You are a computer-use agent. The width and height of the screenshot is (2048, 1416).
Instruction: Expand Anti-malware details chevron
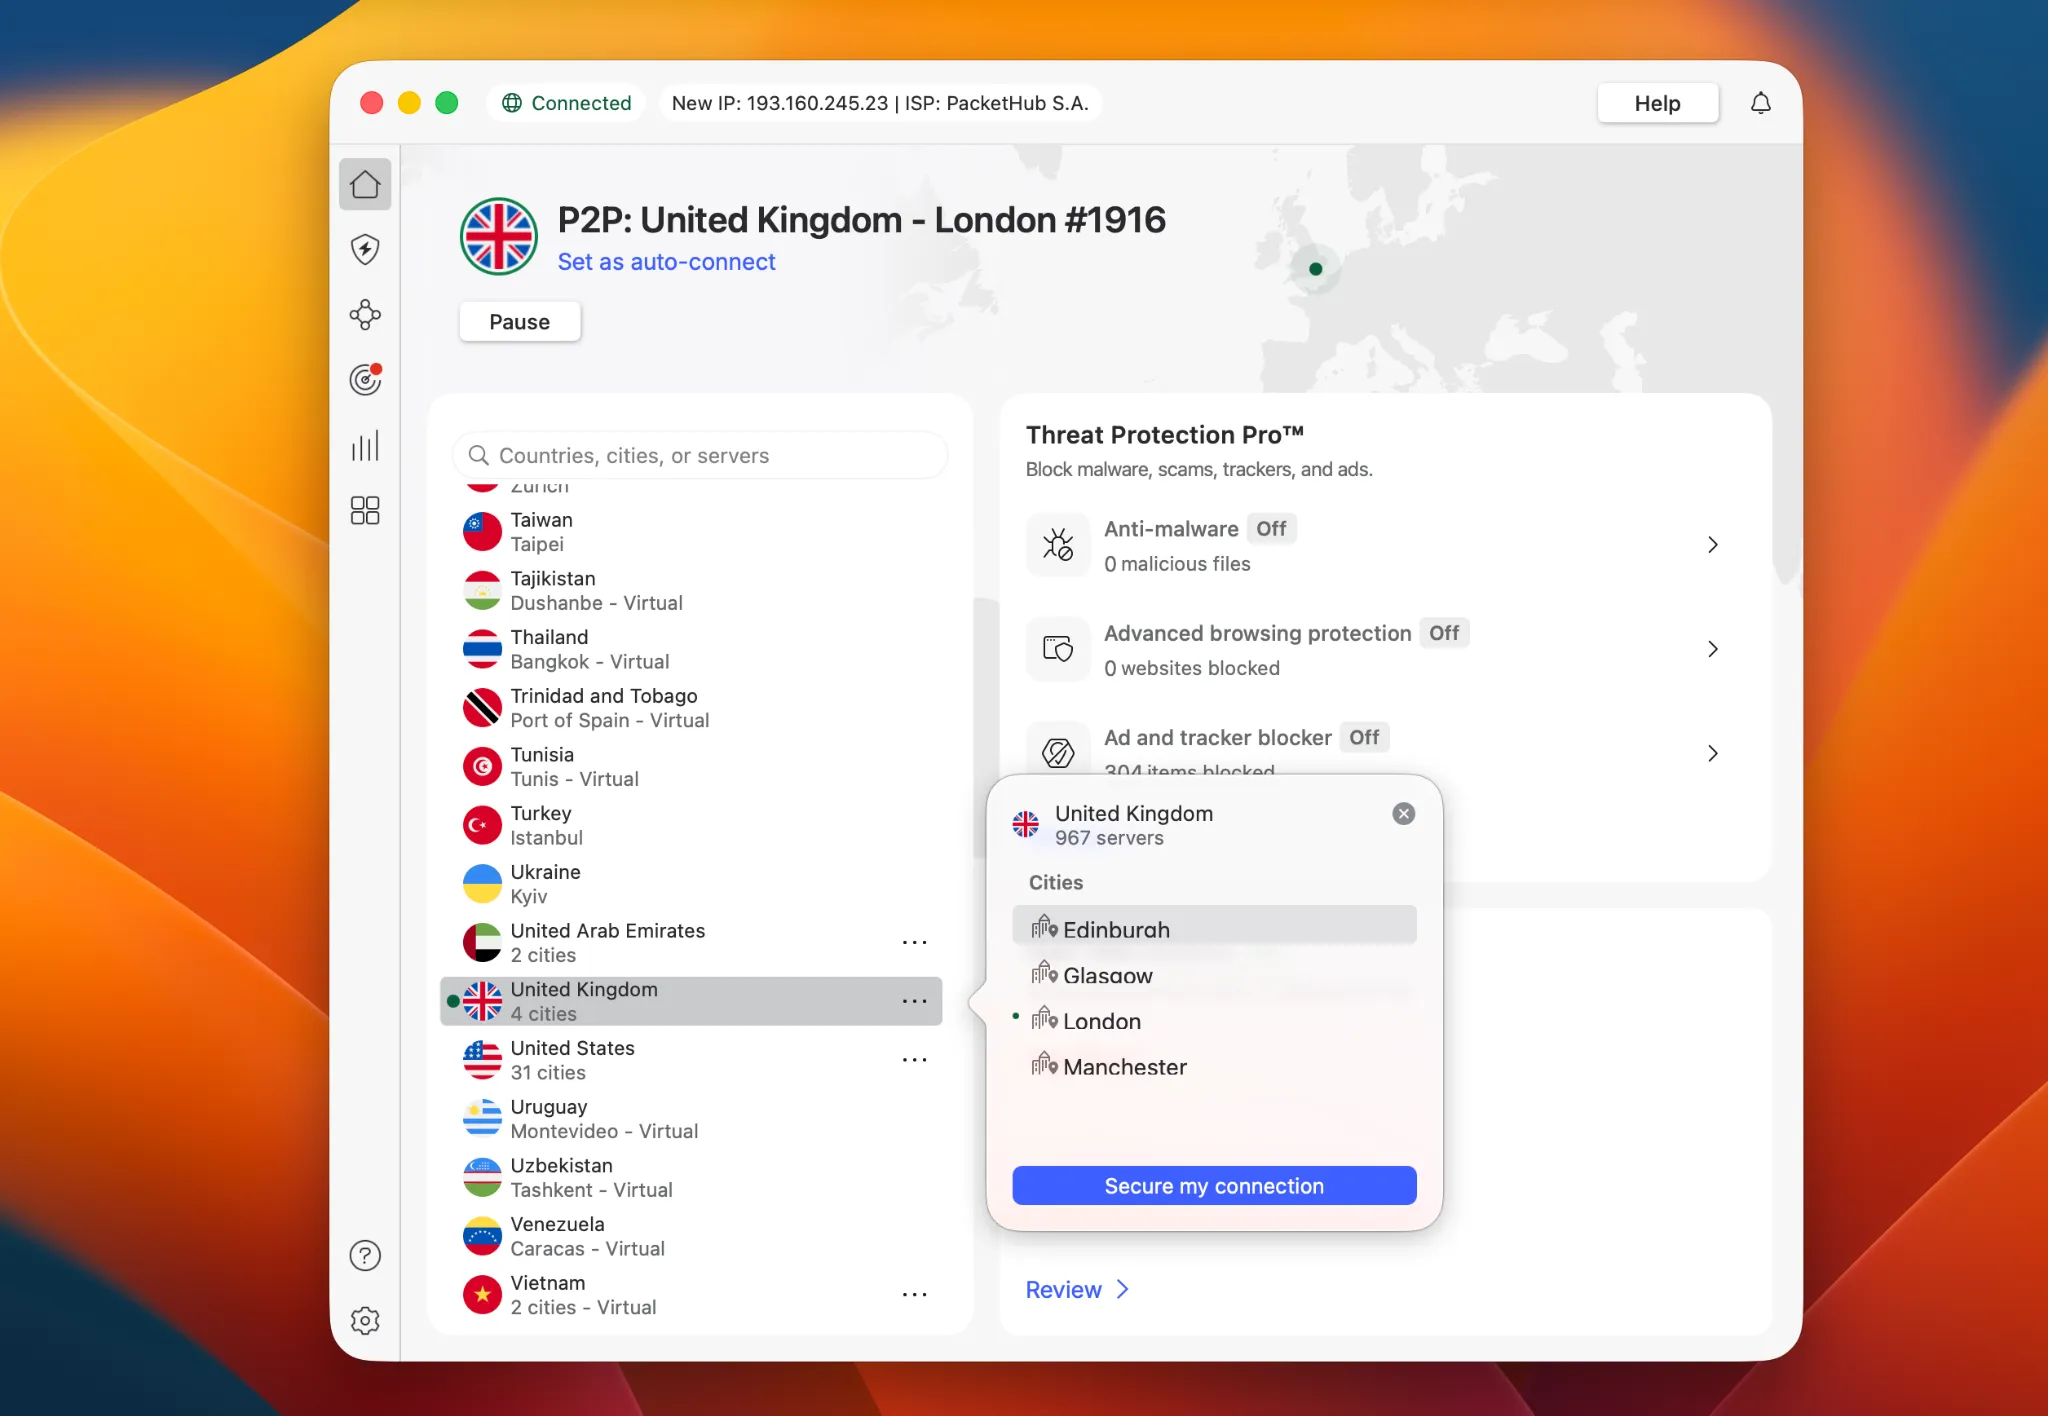click(1712, 545)
